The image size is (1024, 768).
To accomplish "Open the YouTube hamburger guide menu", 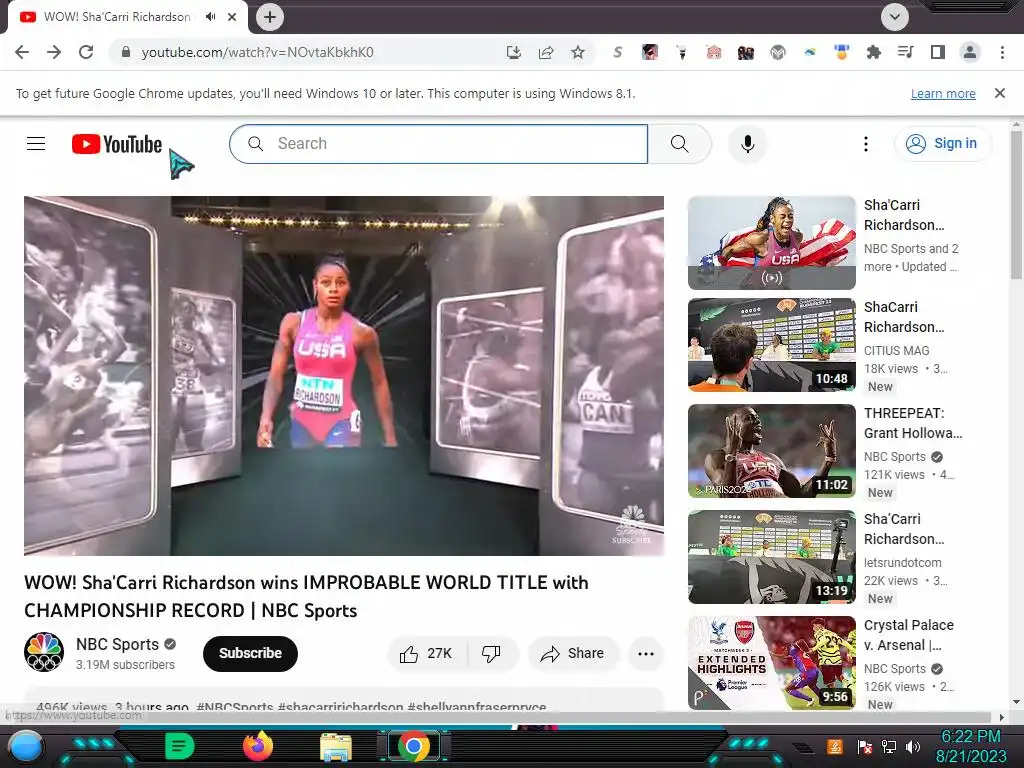I will tap(36, 144).
